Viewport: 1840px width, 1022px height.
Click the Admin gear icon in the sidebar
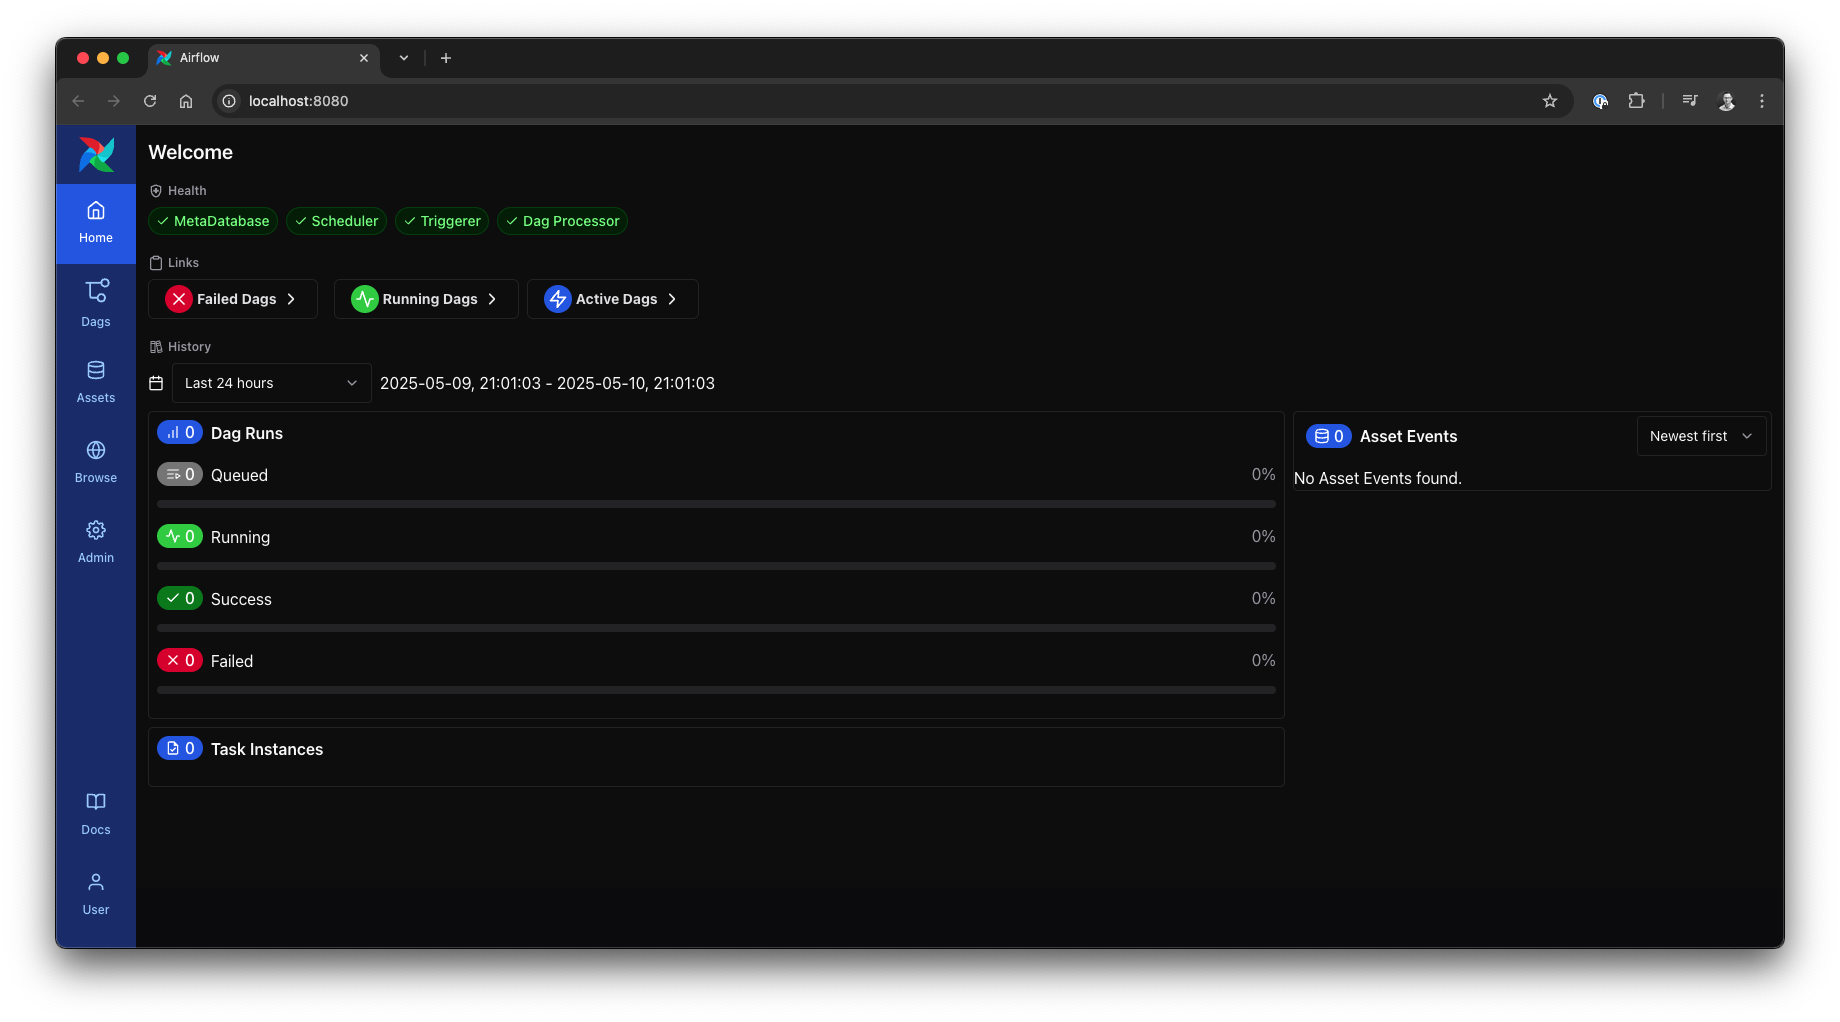[x=95, y=530]
